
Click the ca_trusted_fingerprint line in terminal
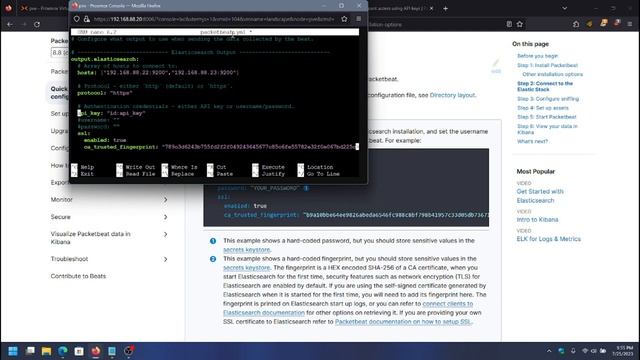click(x=221, y=147)
